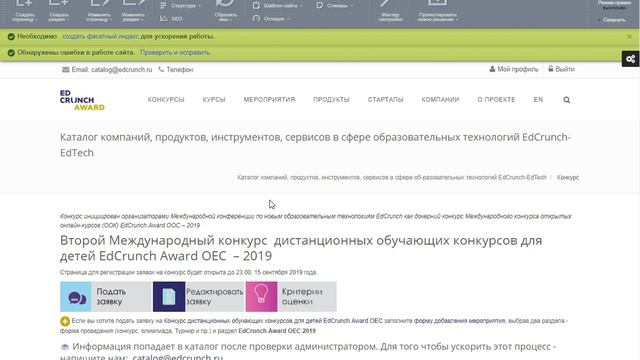Open the СТАРТАПЫ menu item
This screenshot has width=640, height=360.
(386, 100)
